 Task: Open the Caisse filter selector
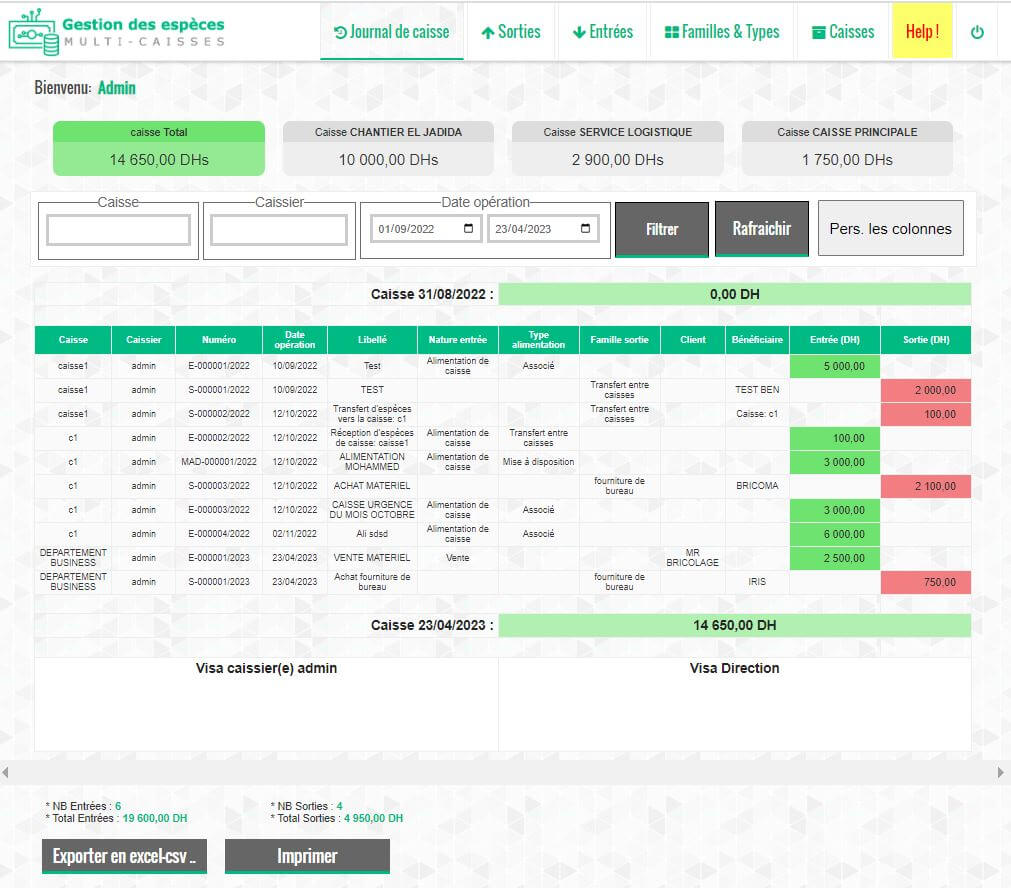(x=117, y=231)
